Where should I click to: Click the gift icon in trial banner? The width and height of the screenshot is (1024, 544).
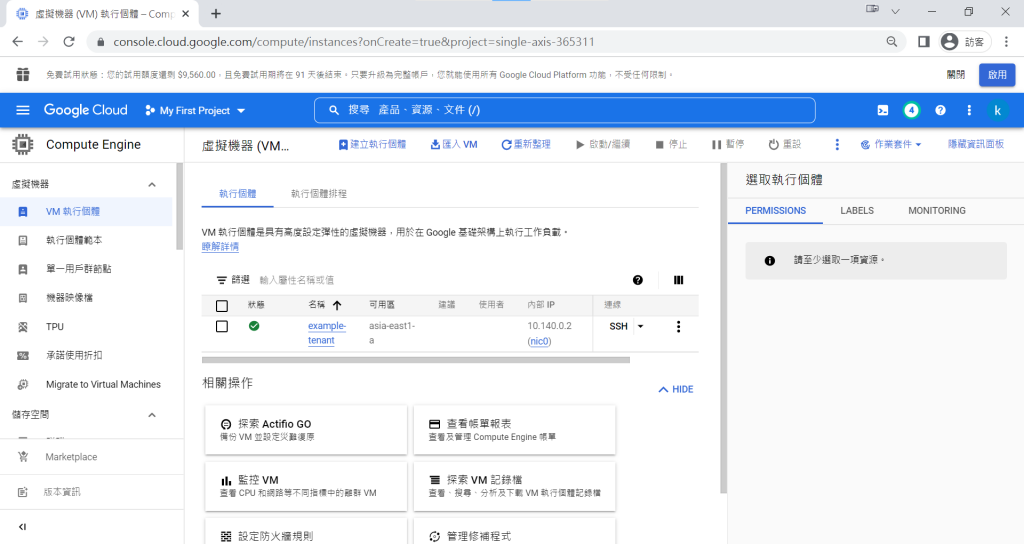tap(23, 74)
